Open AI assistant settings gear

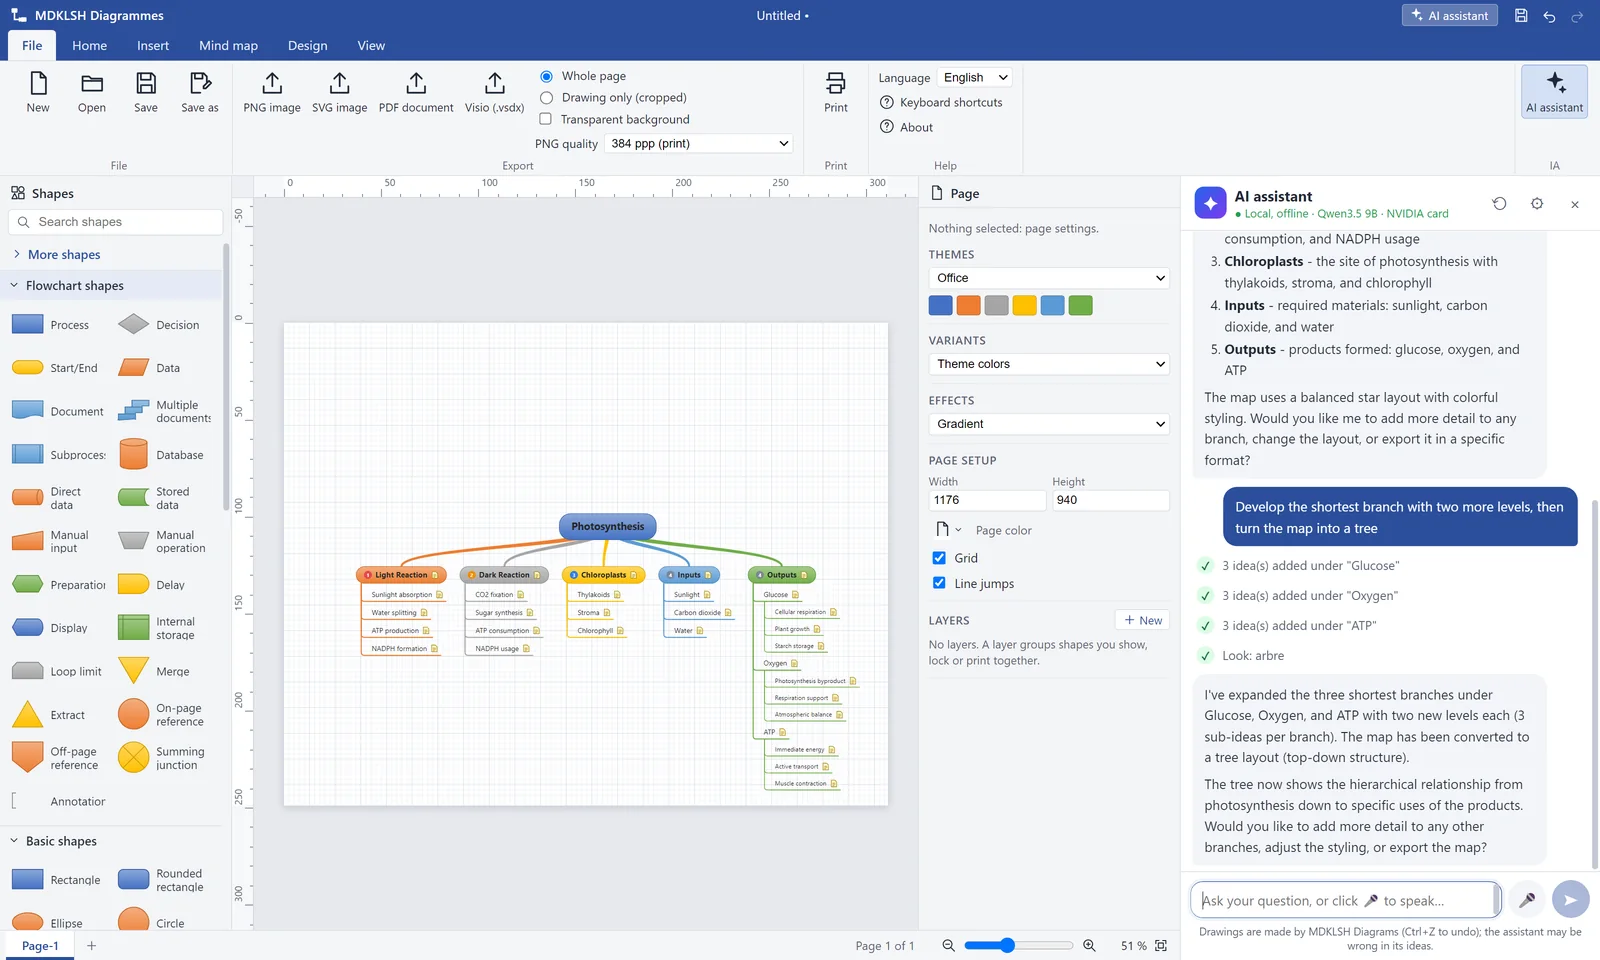[x=1537, y=204]
